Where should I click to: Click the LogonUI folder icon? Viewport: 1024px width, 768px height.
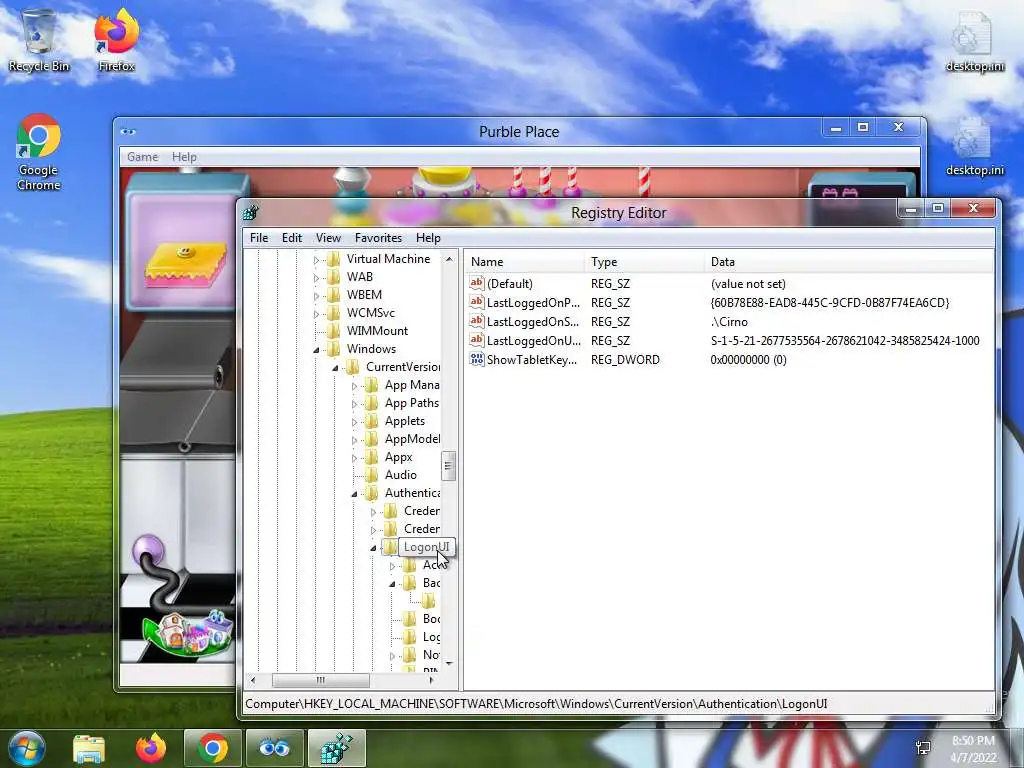point(390,547)
